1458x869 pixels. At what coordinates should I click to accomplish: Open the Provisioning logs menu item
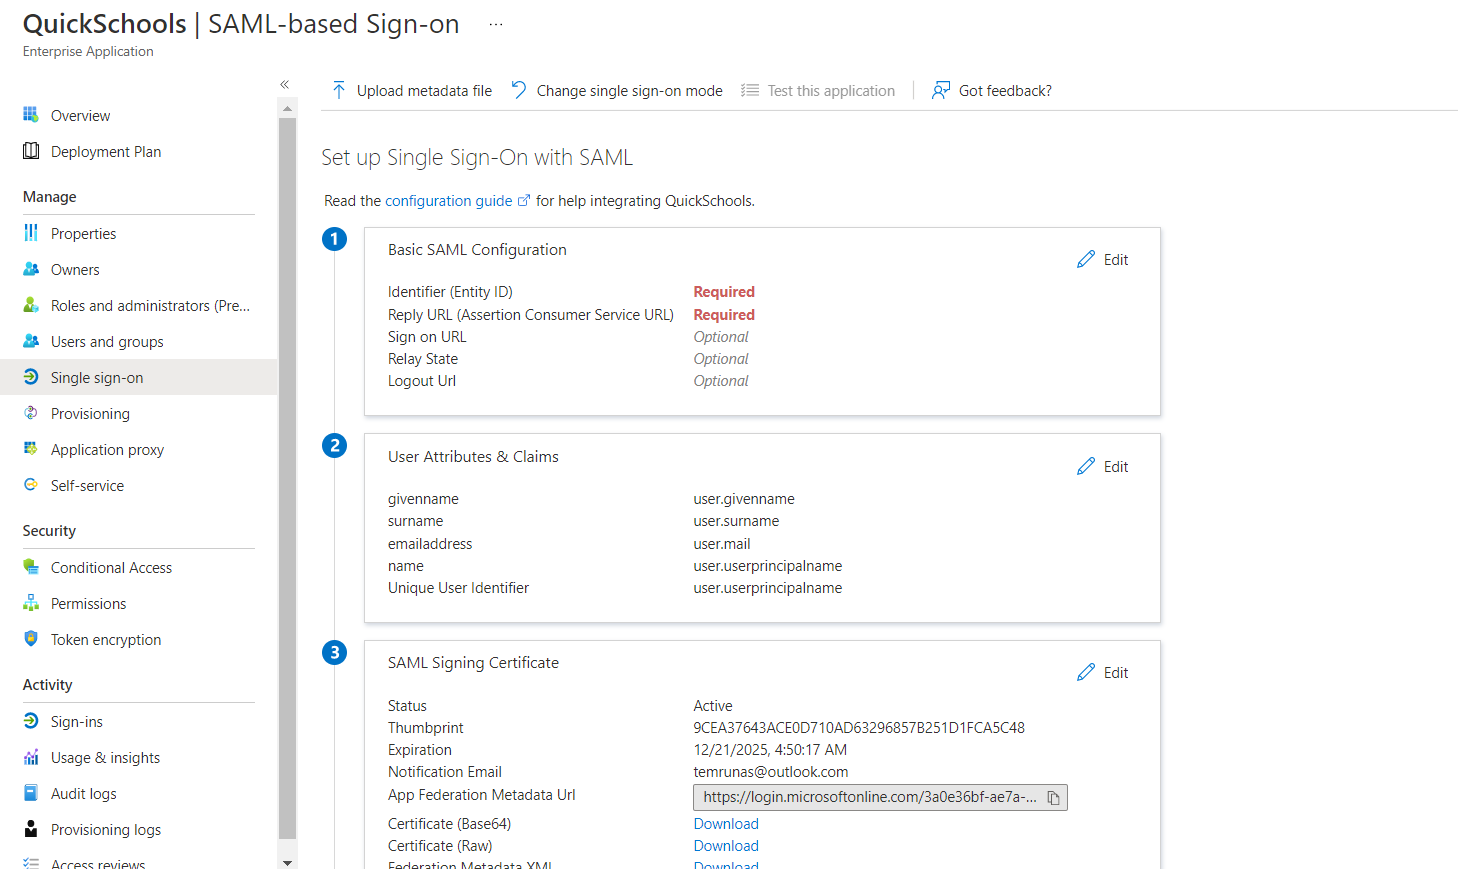[x=106, y=829]
